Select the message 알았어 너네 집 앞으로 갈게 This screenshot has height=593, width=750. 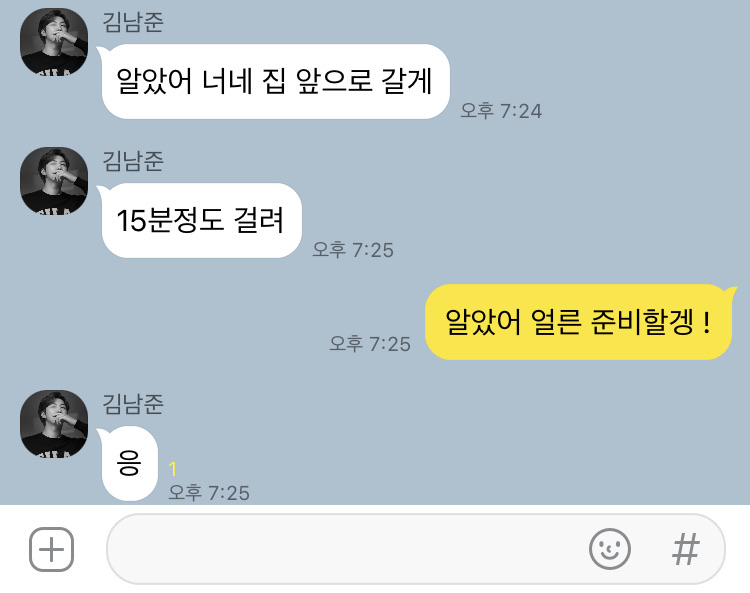point(275,81)
